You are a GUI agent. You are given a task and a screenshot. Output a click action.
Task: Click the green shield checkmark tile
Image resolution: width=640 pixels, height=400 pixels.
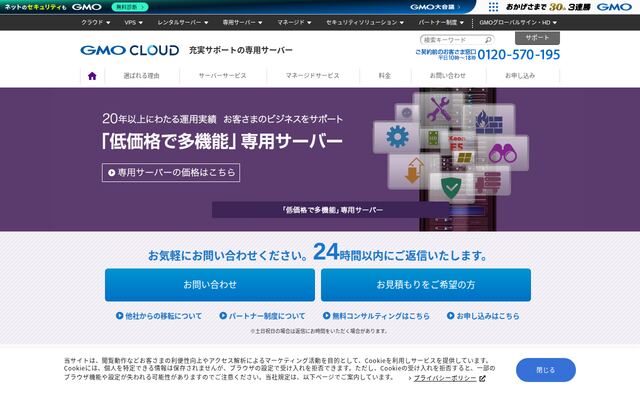click(x=451, y=187)
